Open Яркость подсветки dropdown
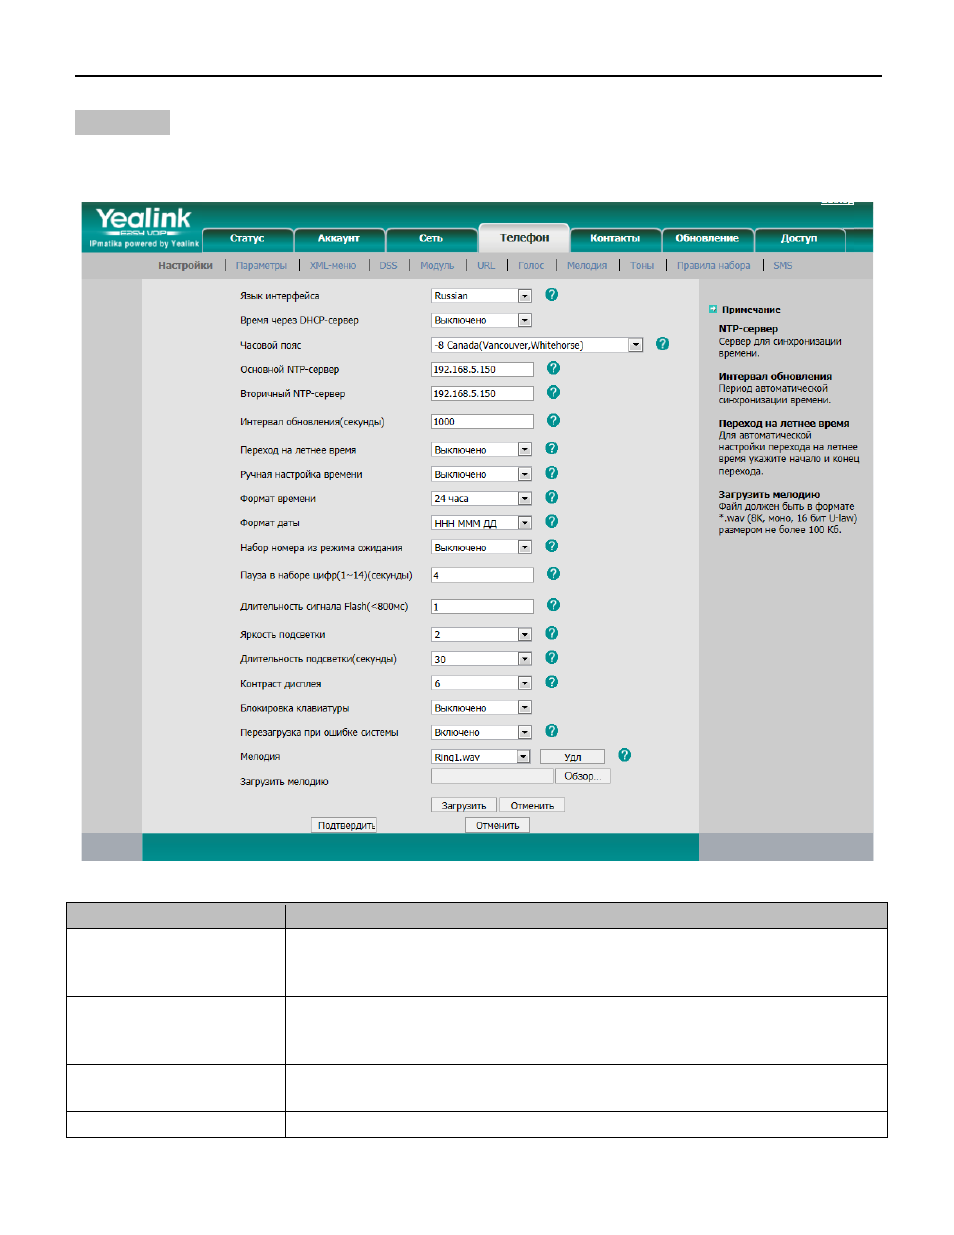 click(x=481, y=634)
